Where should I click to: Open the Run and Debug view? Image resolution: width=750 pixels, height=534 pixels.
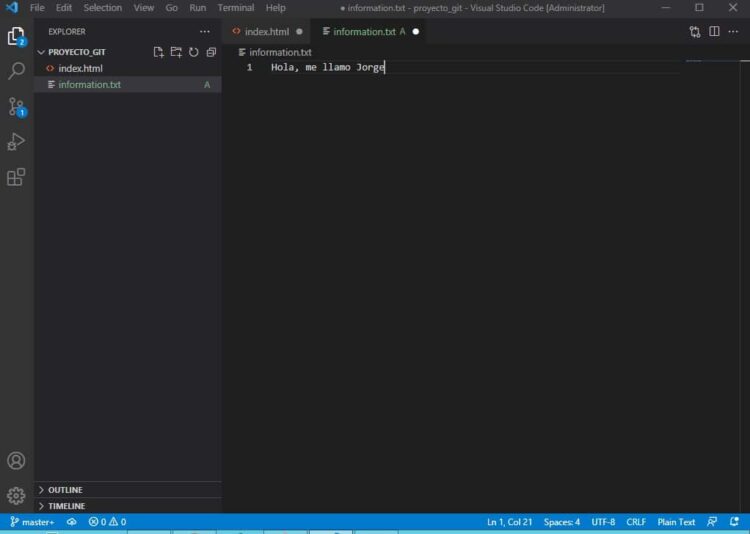[x=16, y=142]
